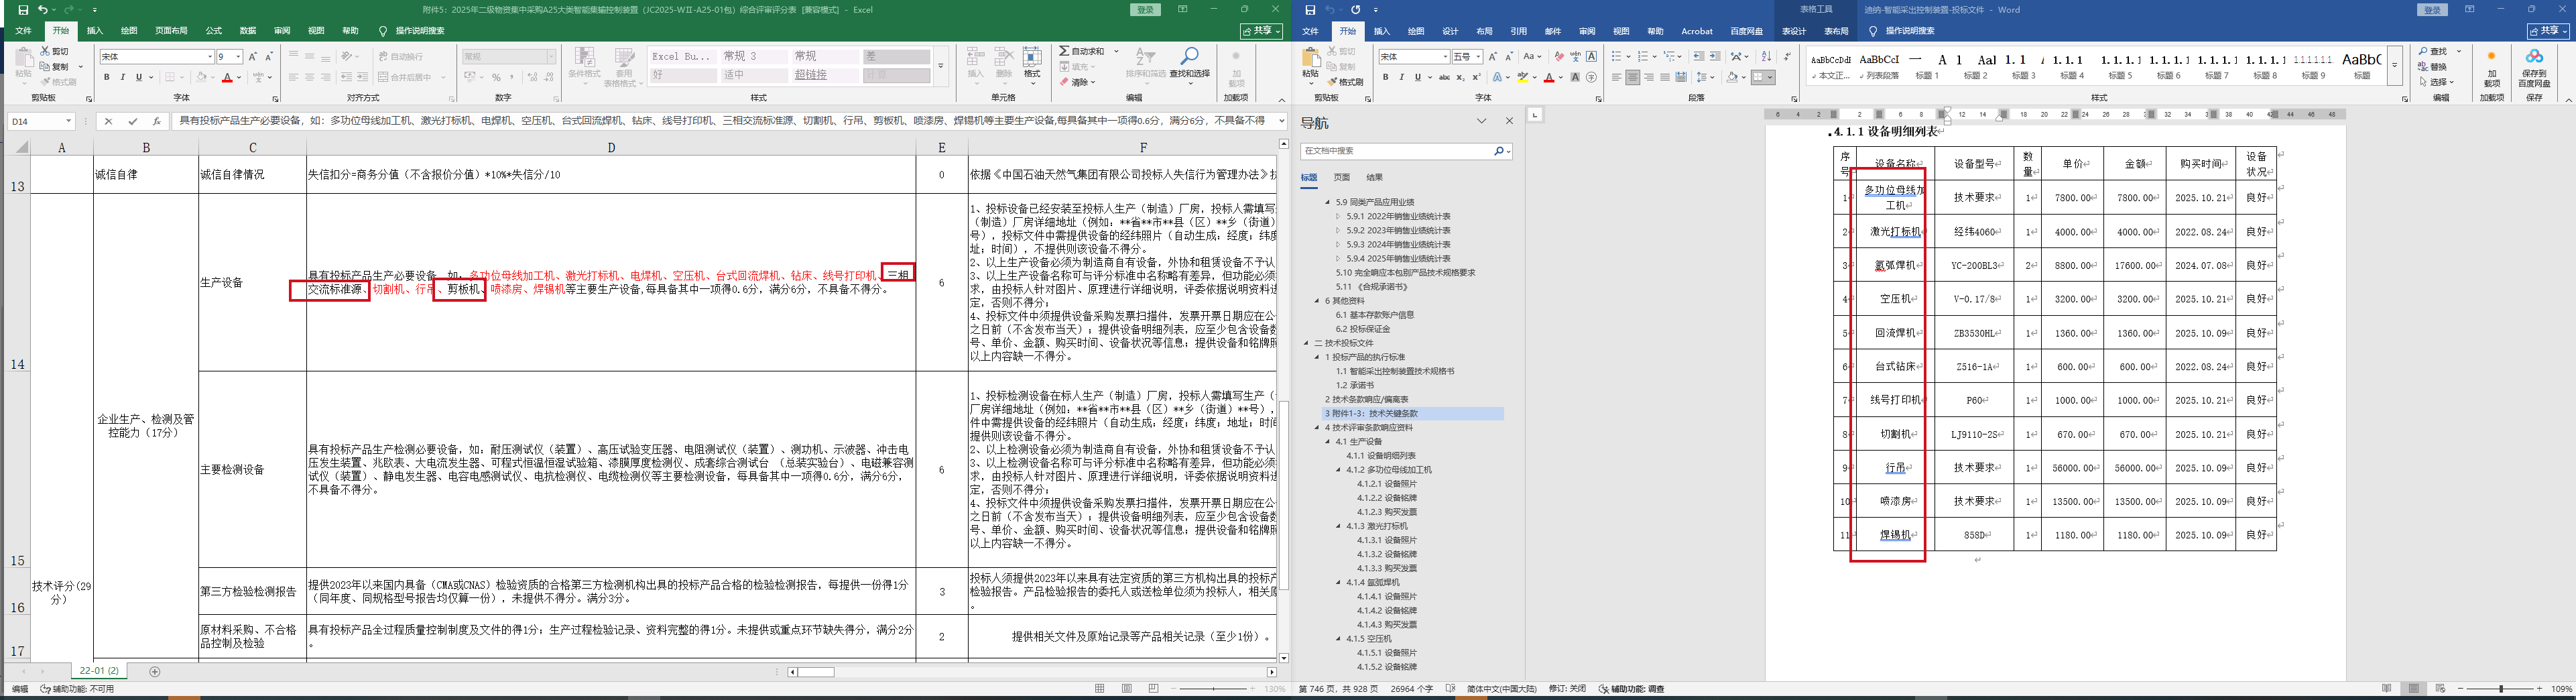Click the add new sheet plus button
The image size is (2576, 700).
pyautogui.click(x=154, y=671)
